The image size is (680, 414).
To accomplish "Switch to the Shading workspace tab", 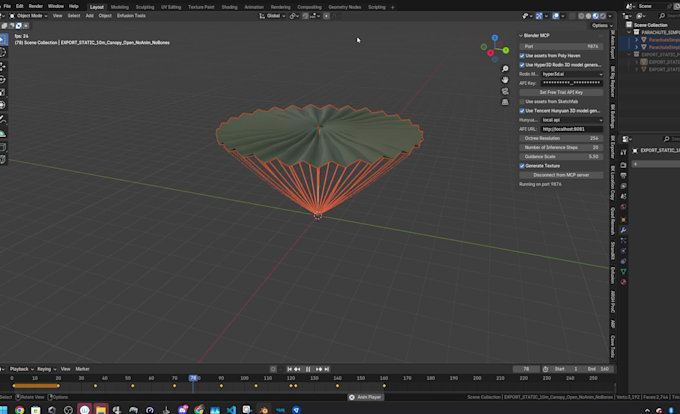I will [x=229, y=7].
